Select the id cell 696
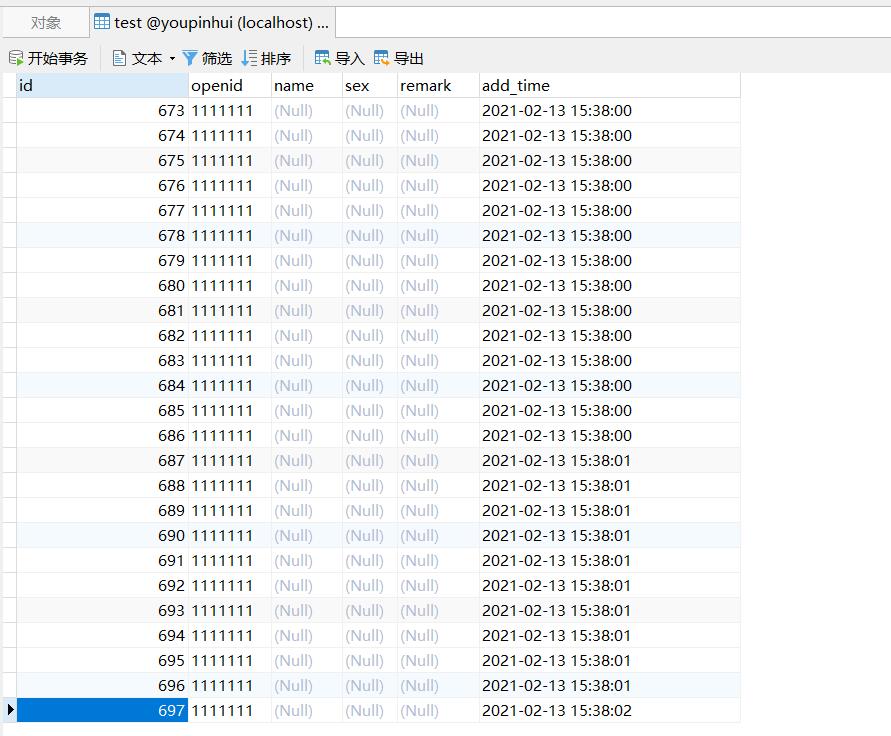This screenshot has width=891, height=736. point(102,685)
